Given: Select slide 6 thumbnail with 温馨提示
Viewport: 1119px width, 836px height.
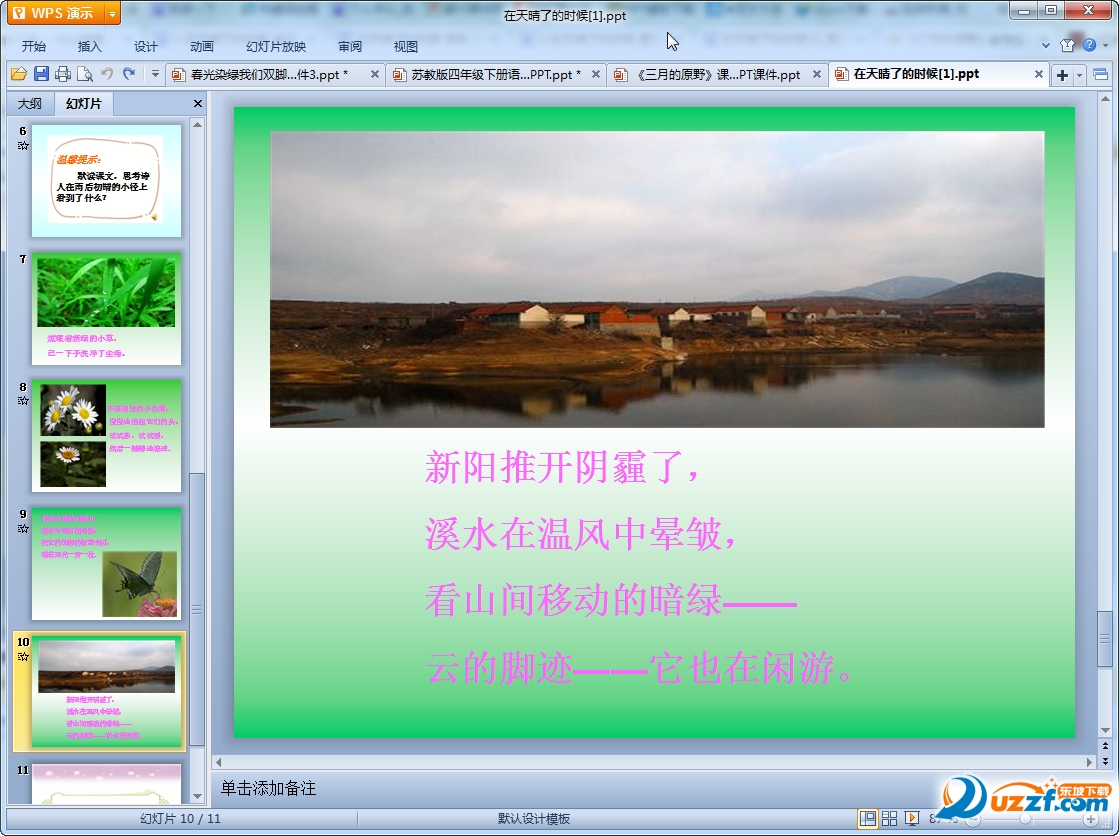Looking at the screenshot, I should [x=106, y=181].
